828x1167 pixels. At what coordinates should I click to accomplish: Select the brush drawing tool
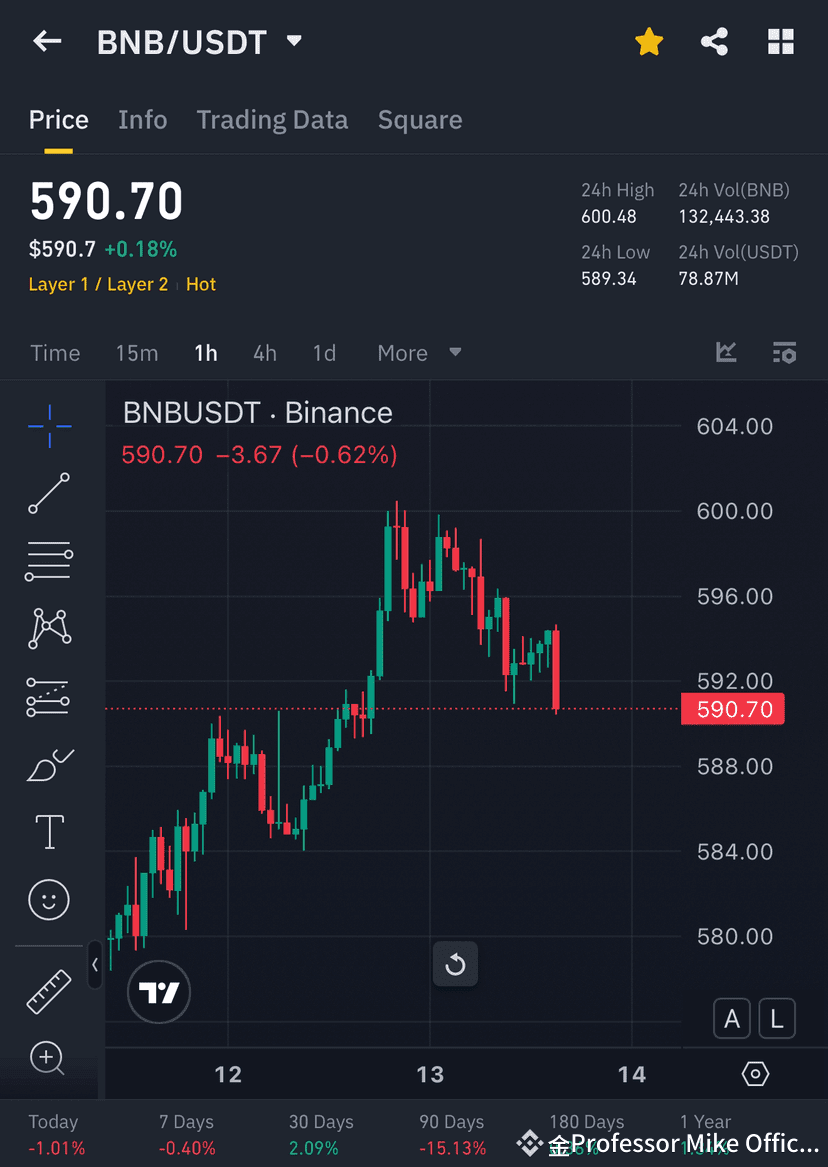[48, 764]
